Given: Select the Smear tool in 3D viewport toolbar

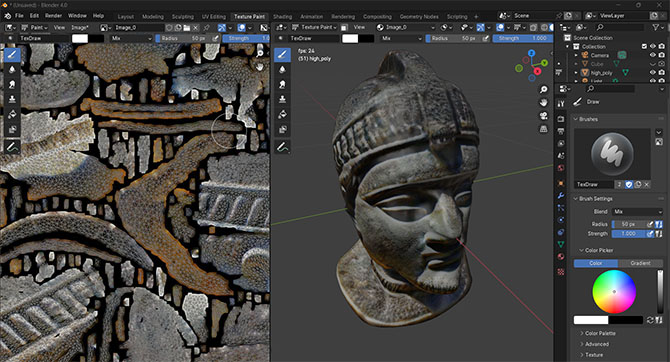Looking at the screenshot, I should [282, 84].
